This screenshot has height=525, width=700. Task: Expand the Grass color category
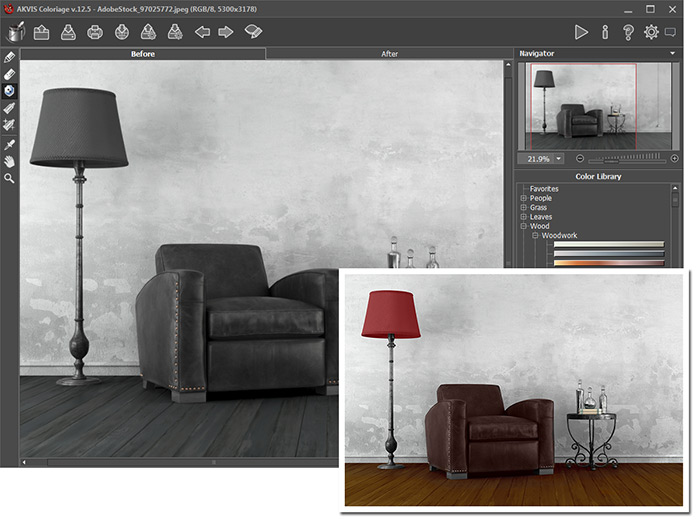523,208
